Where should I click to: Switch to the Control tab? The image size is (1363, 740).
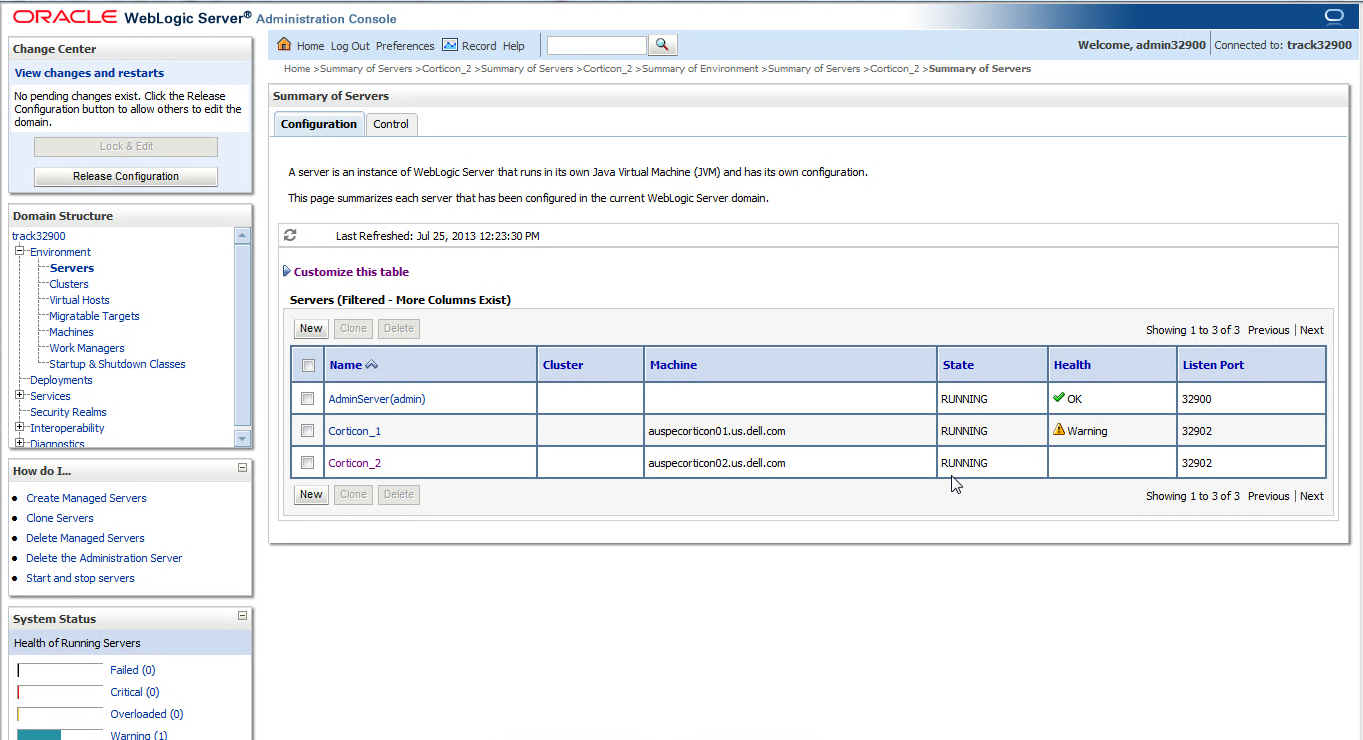pos(391,124)
